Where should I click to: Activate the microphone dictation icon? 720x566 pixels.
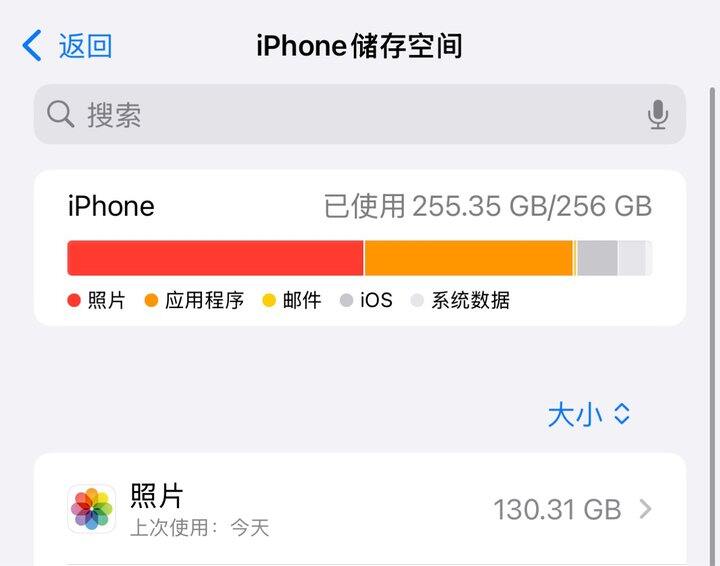pyautogui.click(x=658, y=114)
